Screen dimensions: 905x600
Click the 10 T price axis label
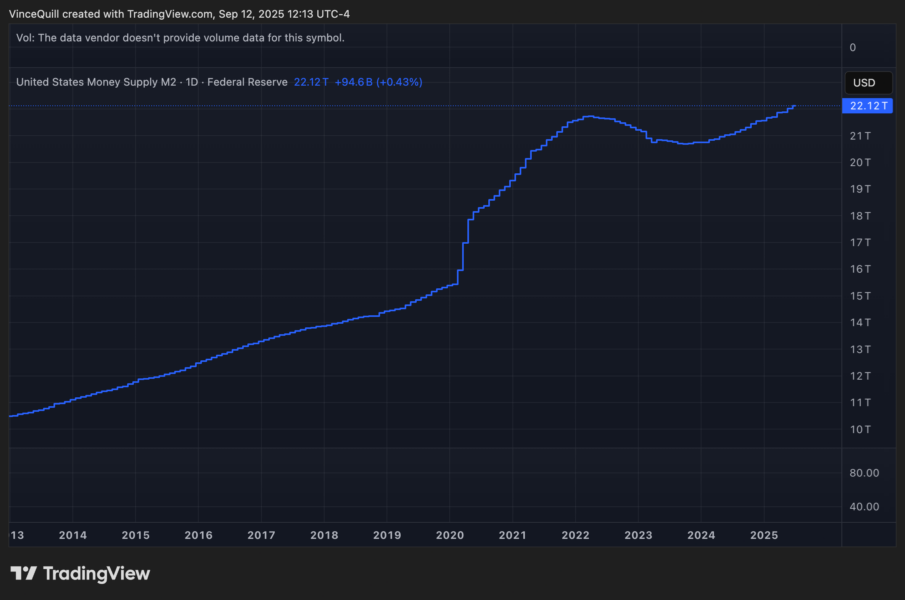click(x=859, y=429)
